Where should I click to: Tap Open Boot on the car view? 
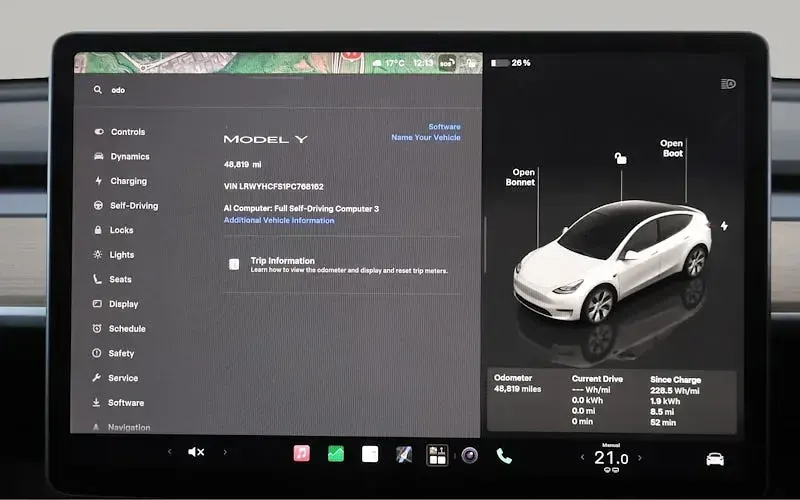[671, 148]
